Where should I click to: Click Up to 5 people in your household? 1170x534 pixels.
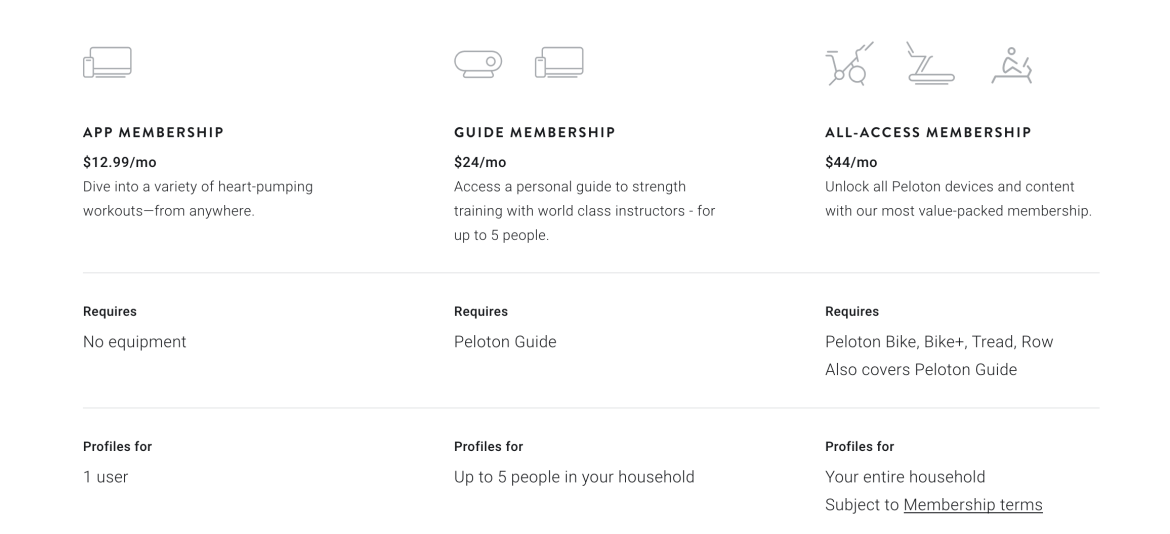click(x=574, y=477)
